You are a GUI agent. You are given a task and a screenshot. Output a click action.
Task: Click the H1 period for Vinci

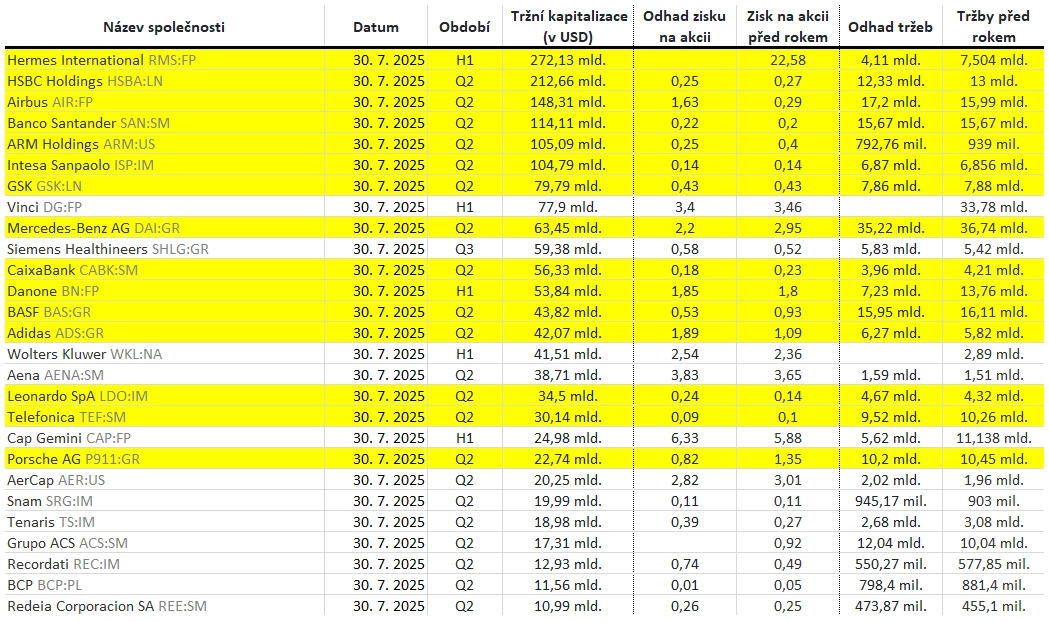click(464, 207)
